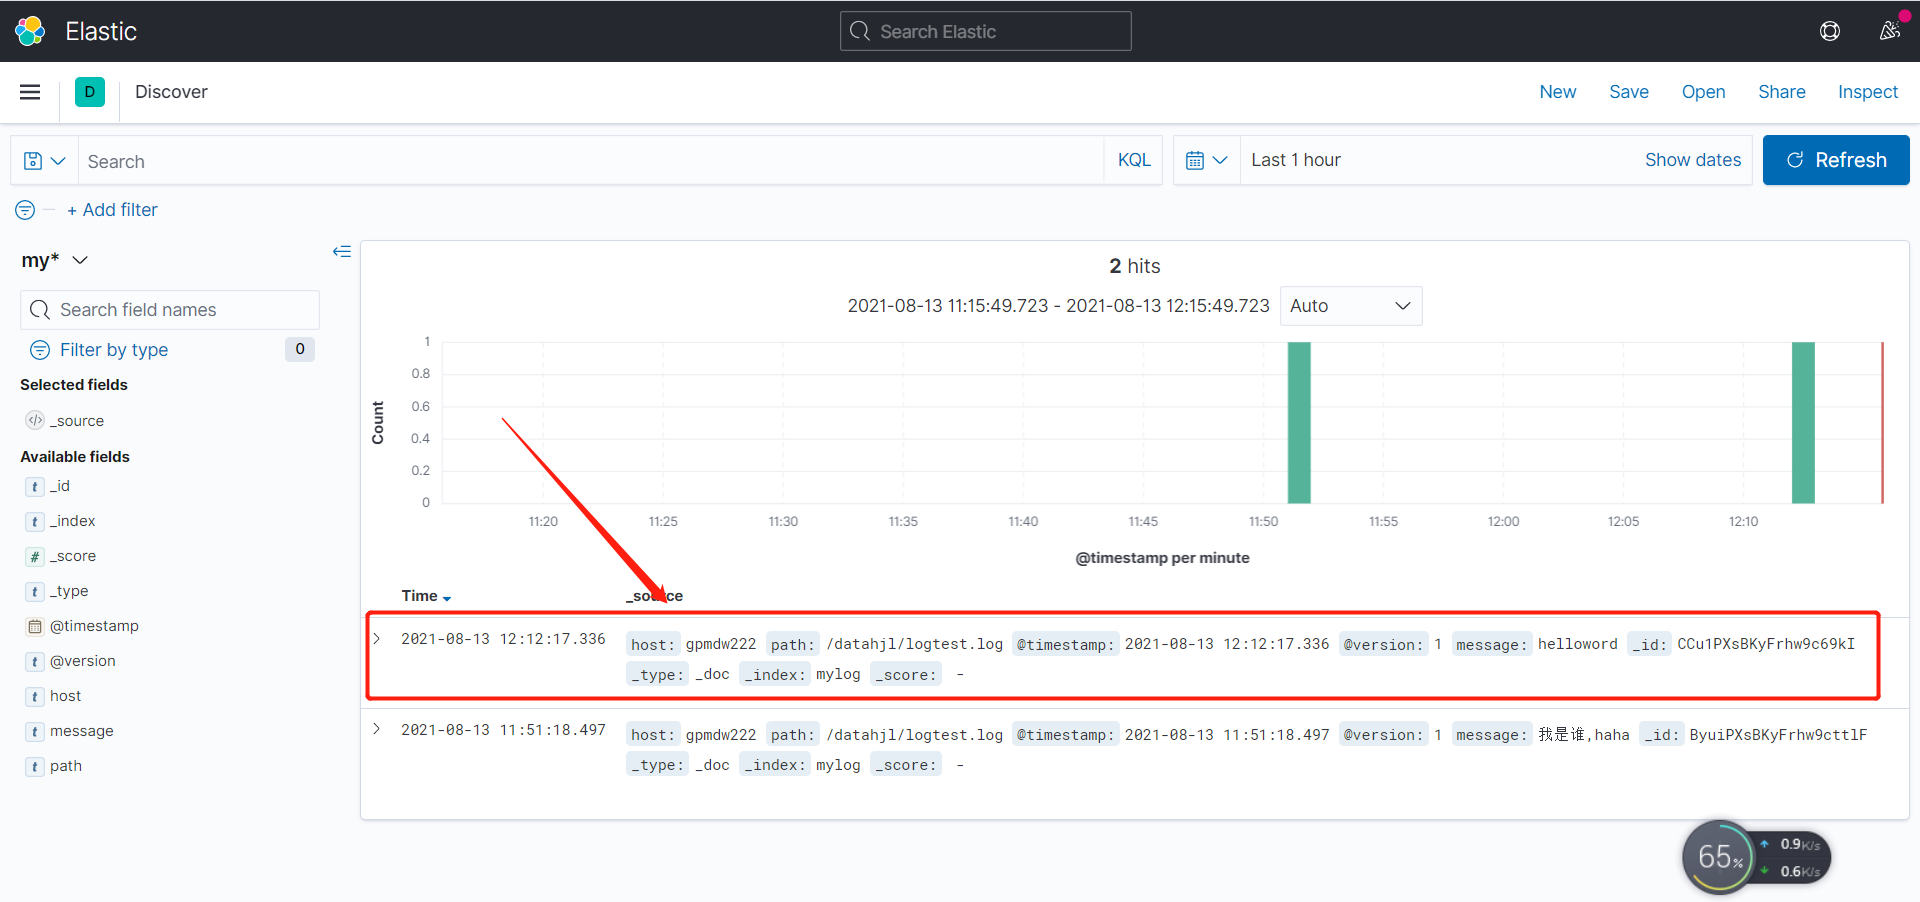Select the @version available field
Image resolution: width=1920 pixels, height=902 pixels.
click(x=83, y=662)
